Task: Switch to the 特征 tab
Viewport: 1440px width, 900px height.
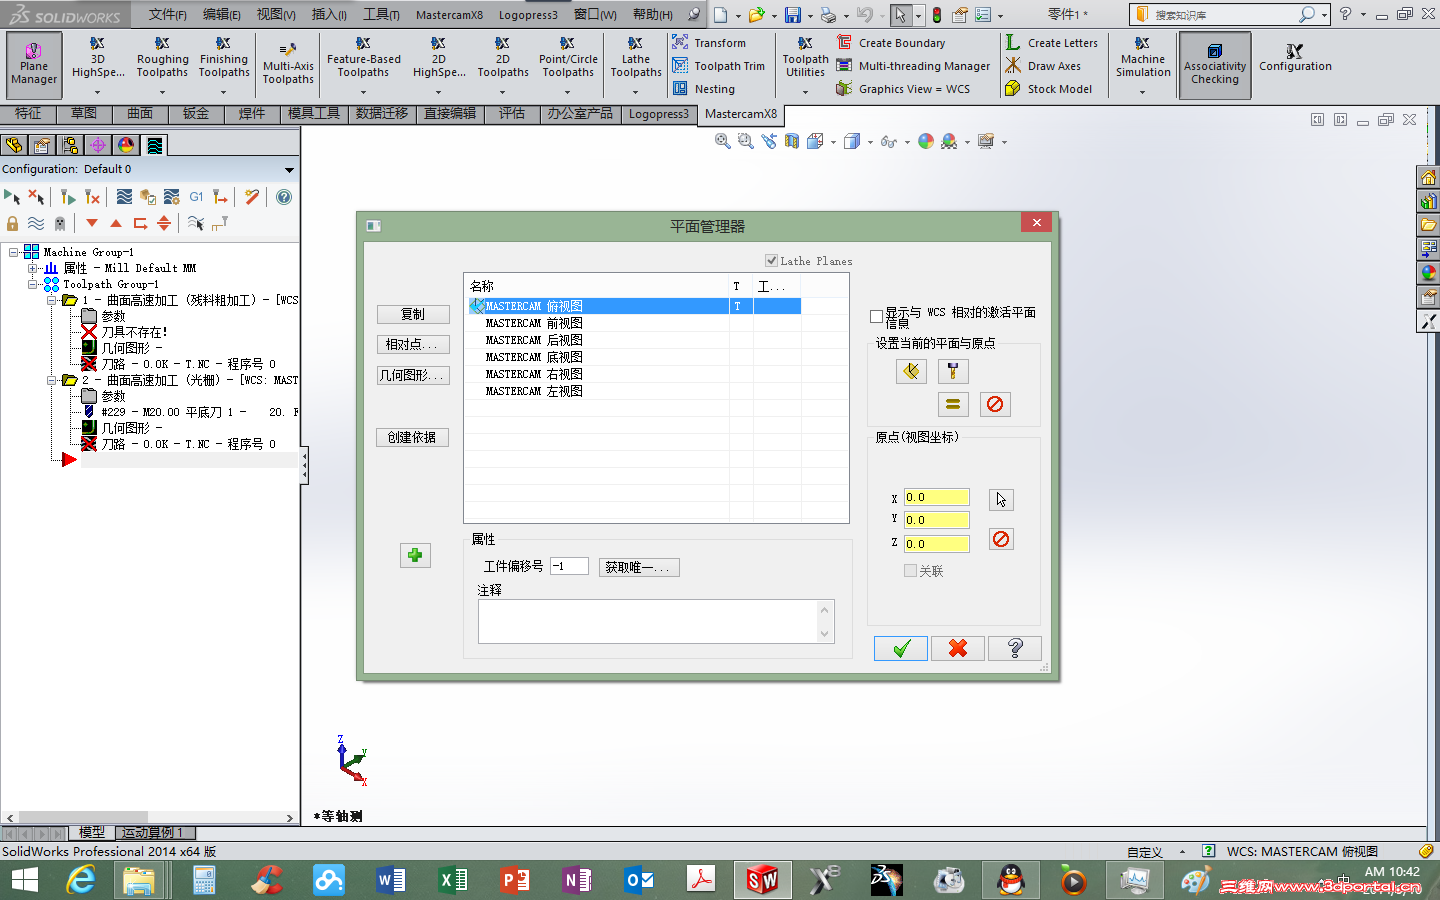Action: click(x=28, y=114)
